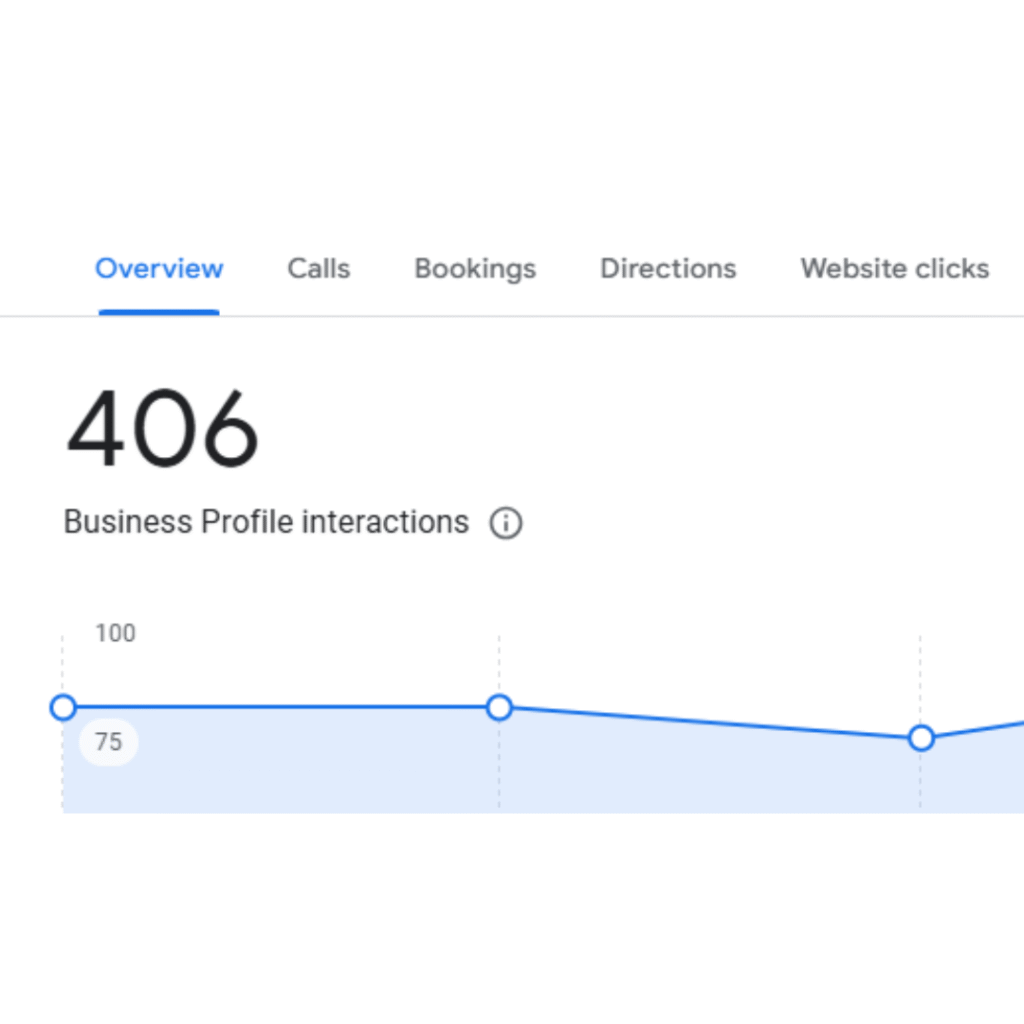Open the Bookings tab

pyautogui.click(x=475, y=269)
